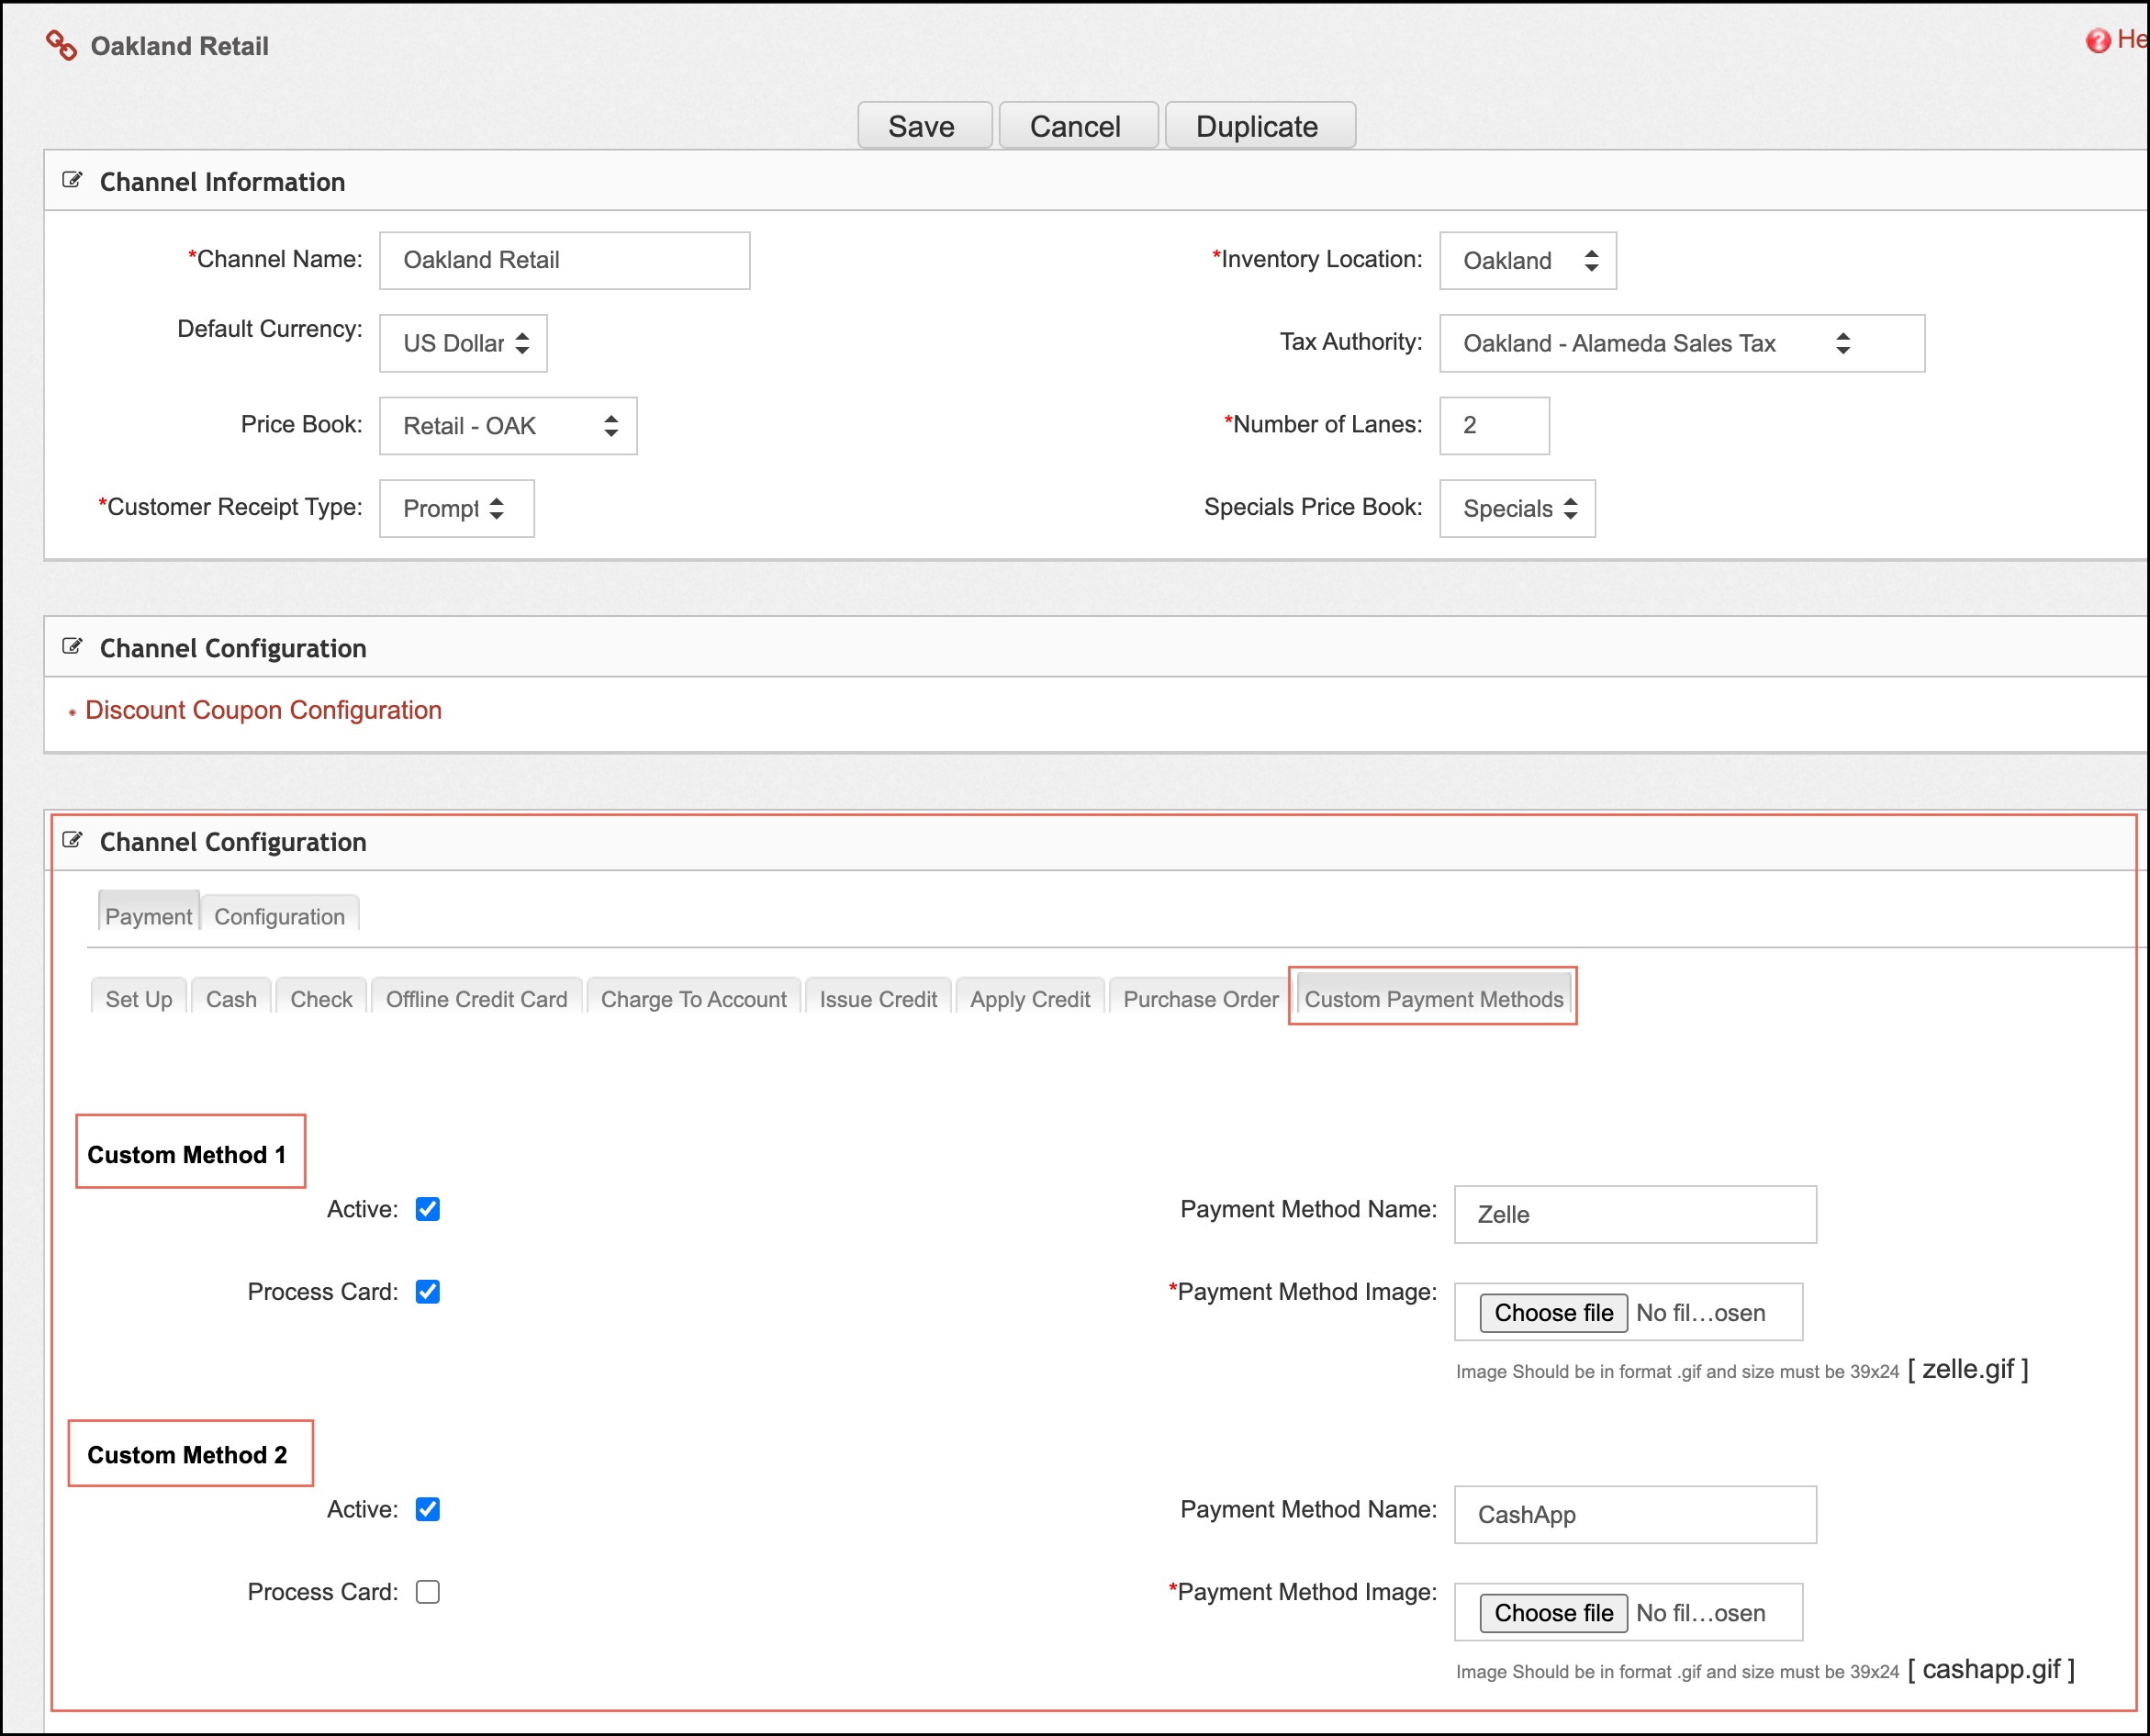Click the first Channel Configuration section edit icon
Viewport: 2150px width, 1736px height.
click(72, 646)
